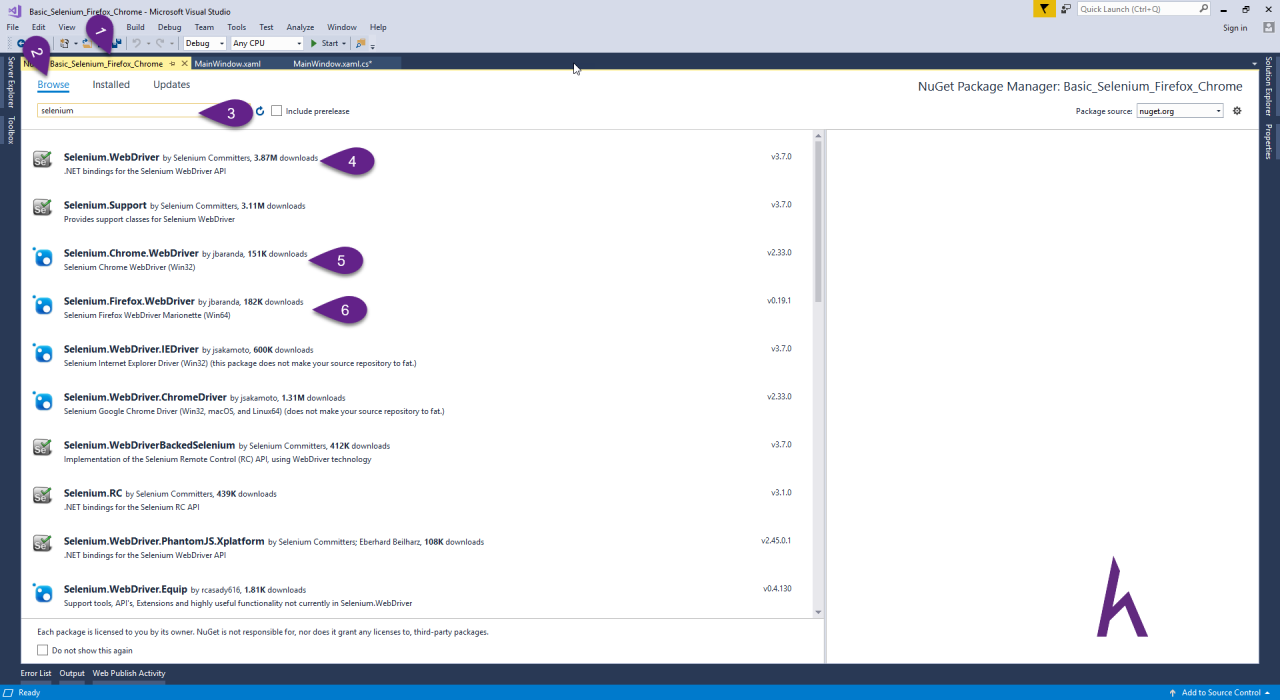1280x700 pixels.
Task: Switch to the MainWindow.xaml document tab
Action: 228,63
